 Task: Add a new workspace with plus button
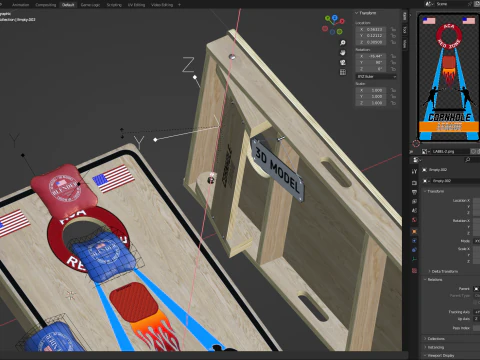coord(179,5)
